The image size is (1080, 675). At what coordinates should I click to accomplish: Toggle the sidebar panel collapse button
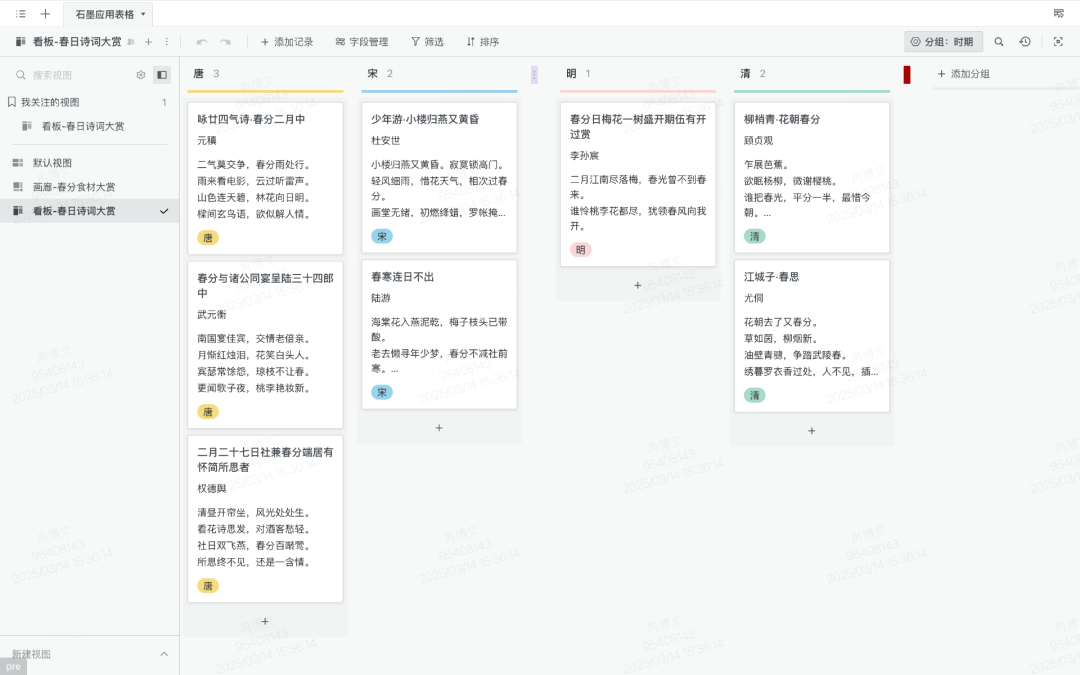161,75
